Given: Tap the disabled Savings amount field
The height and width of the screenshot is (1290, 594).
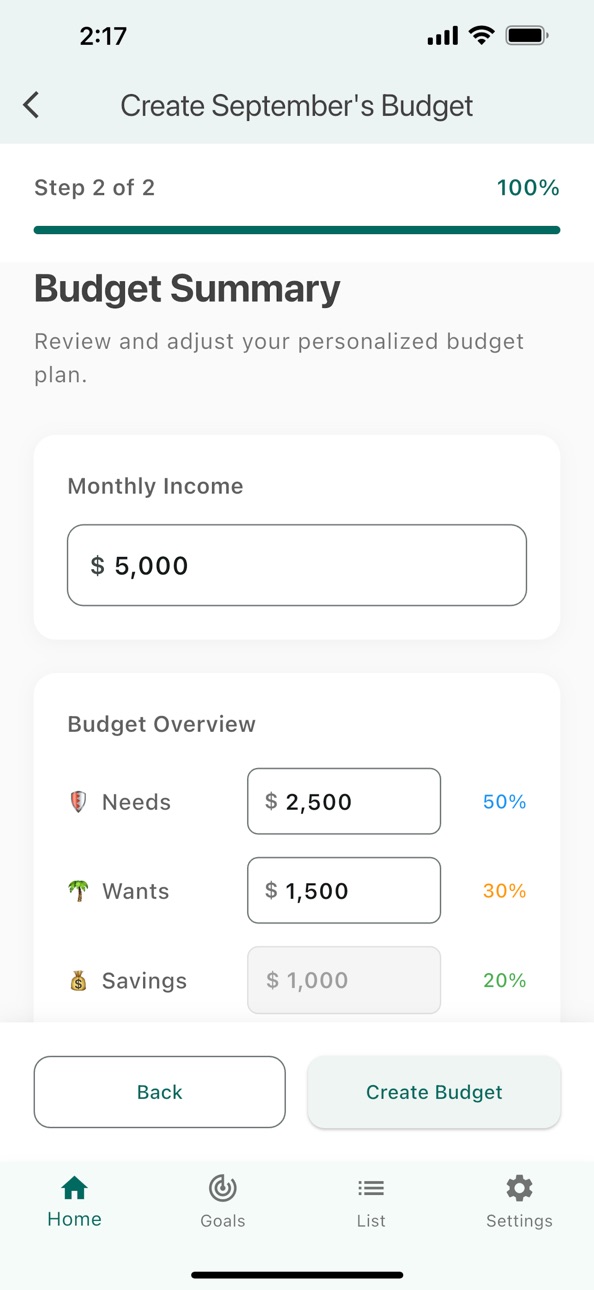Looking at the screenshot, I should 344,980.
